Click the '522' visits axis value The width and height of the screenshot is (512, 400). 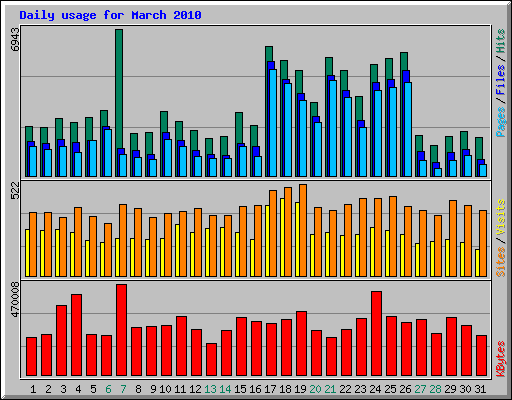(15, 191)
